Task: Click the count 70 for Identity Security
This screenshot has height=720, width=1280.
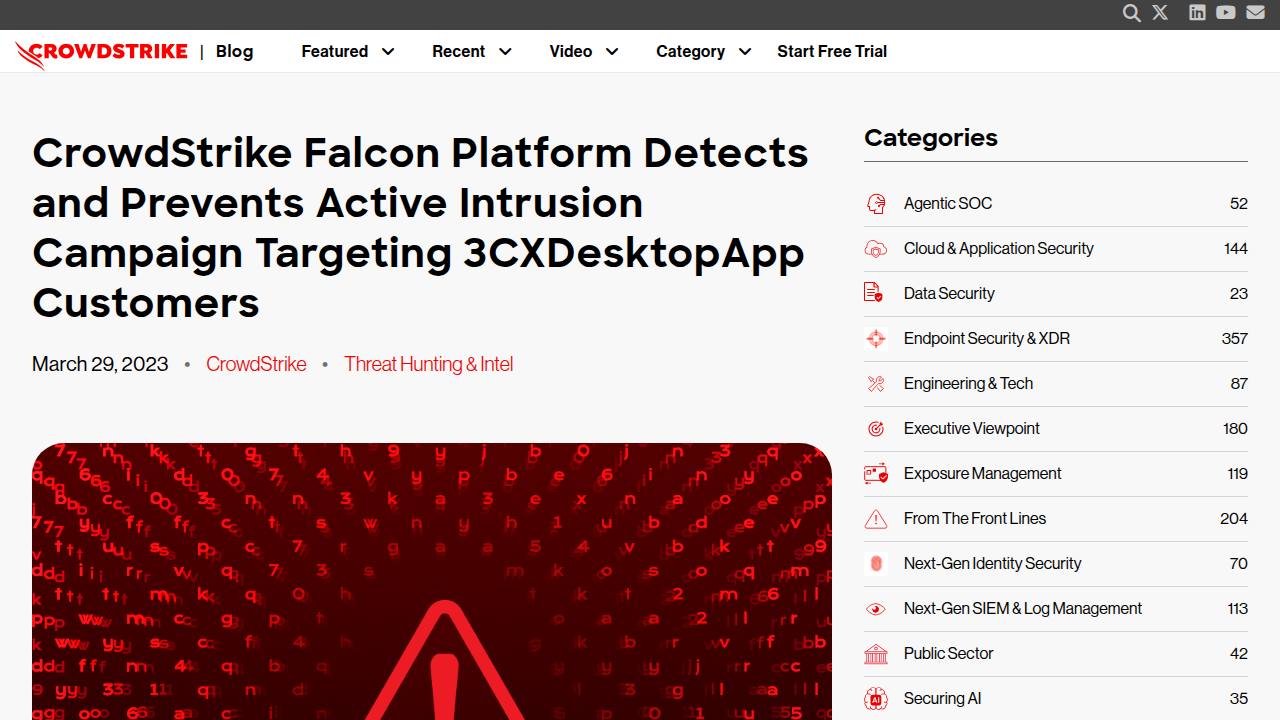Action: pos(1239,563)
